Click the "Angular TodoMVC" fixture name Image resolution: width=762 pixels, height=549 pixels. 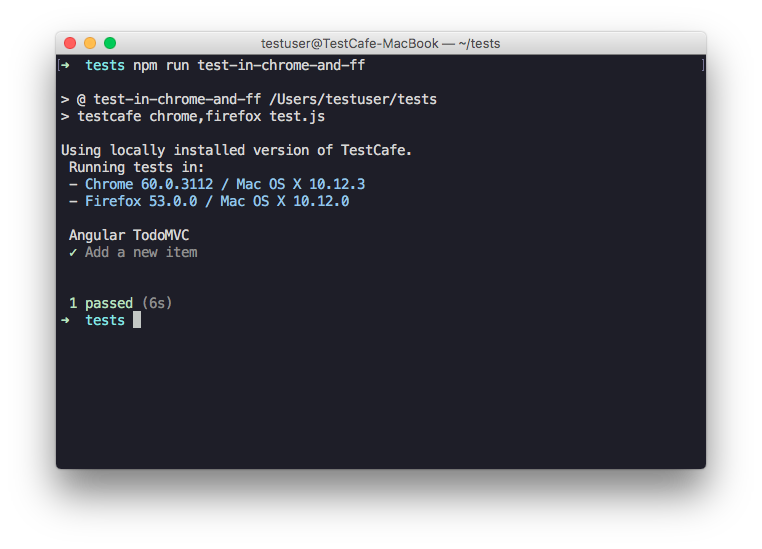129,235
